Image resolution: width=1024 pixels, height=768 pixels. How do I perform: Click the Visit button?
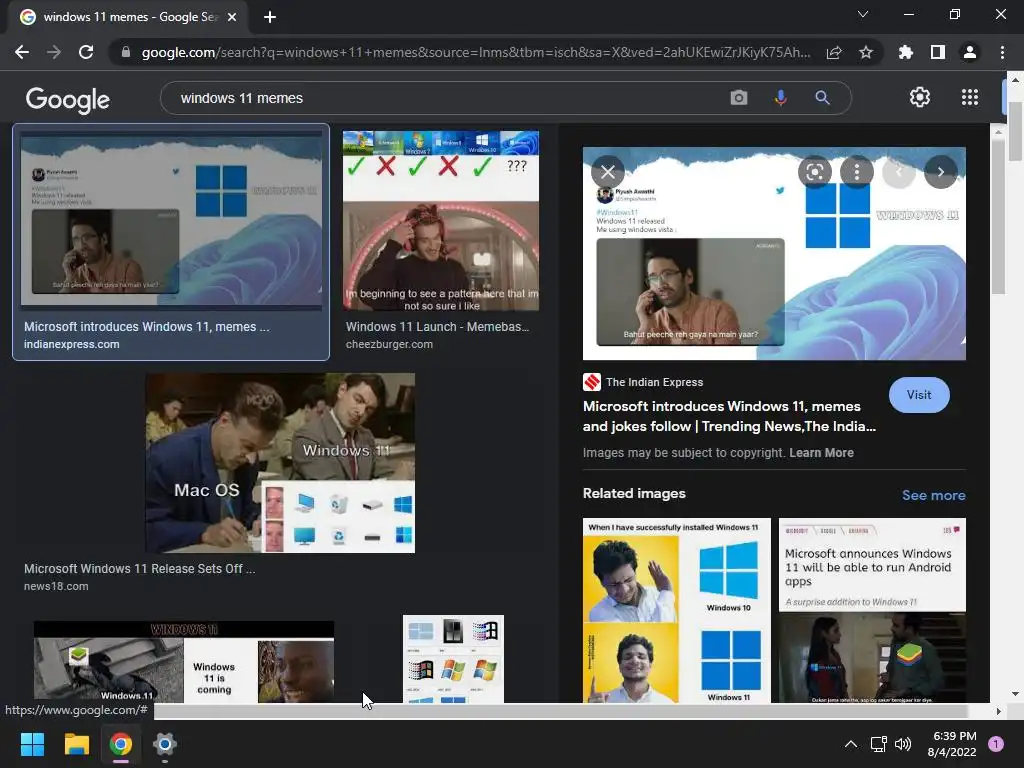click(x=919, y=394)
